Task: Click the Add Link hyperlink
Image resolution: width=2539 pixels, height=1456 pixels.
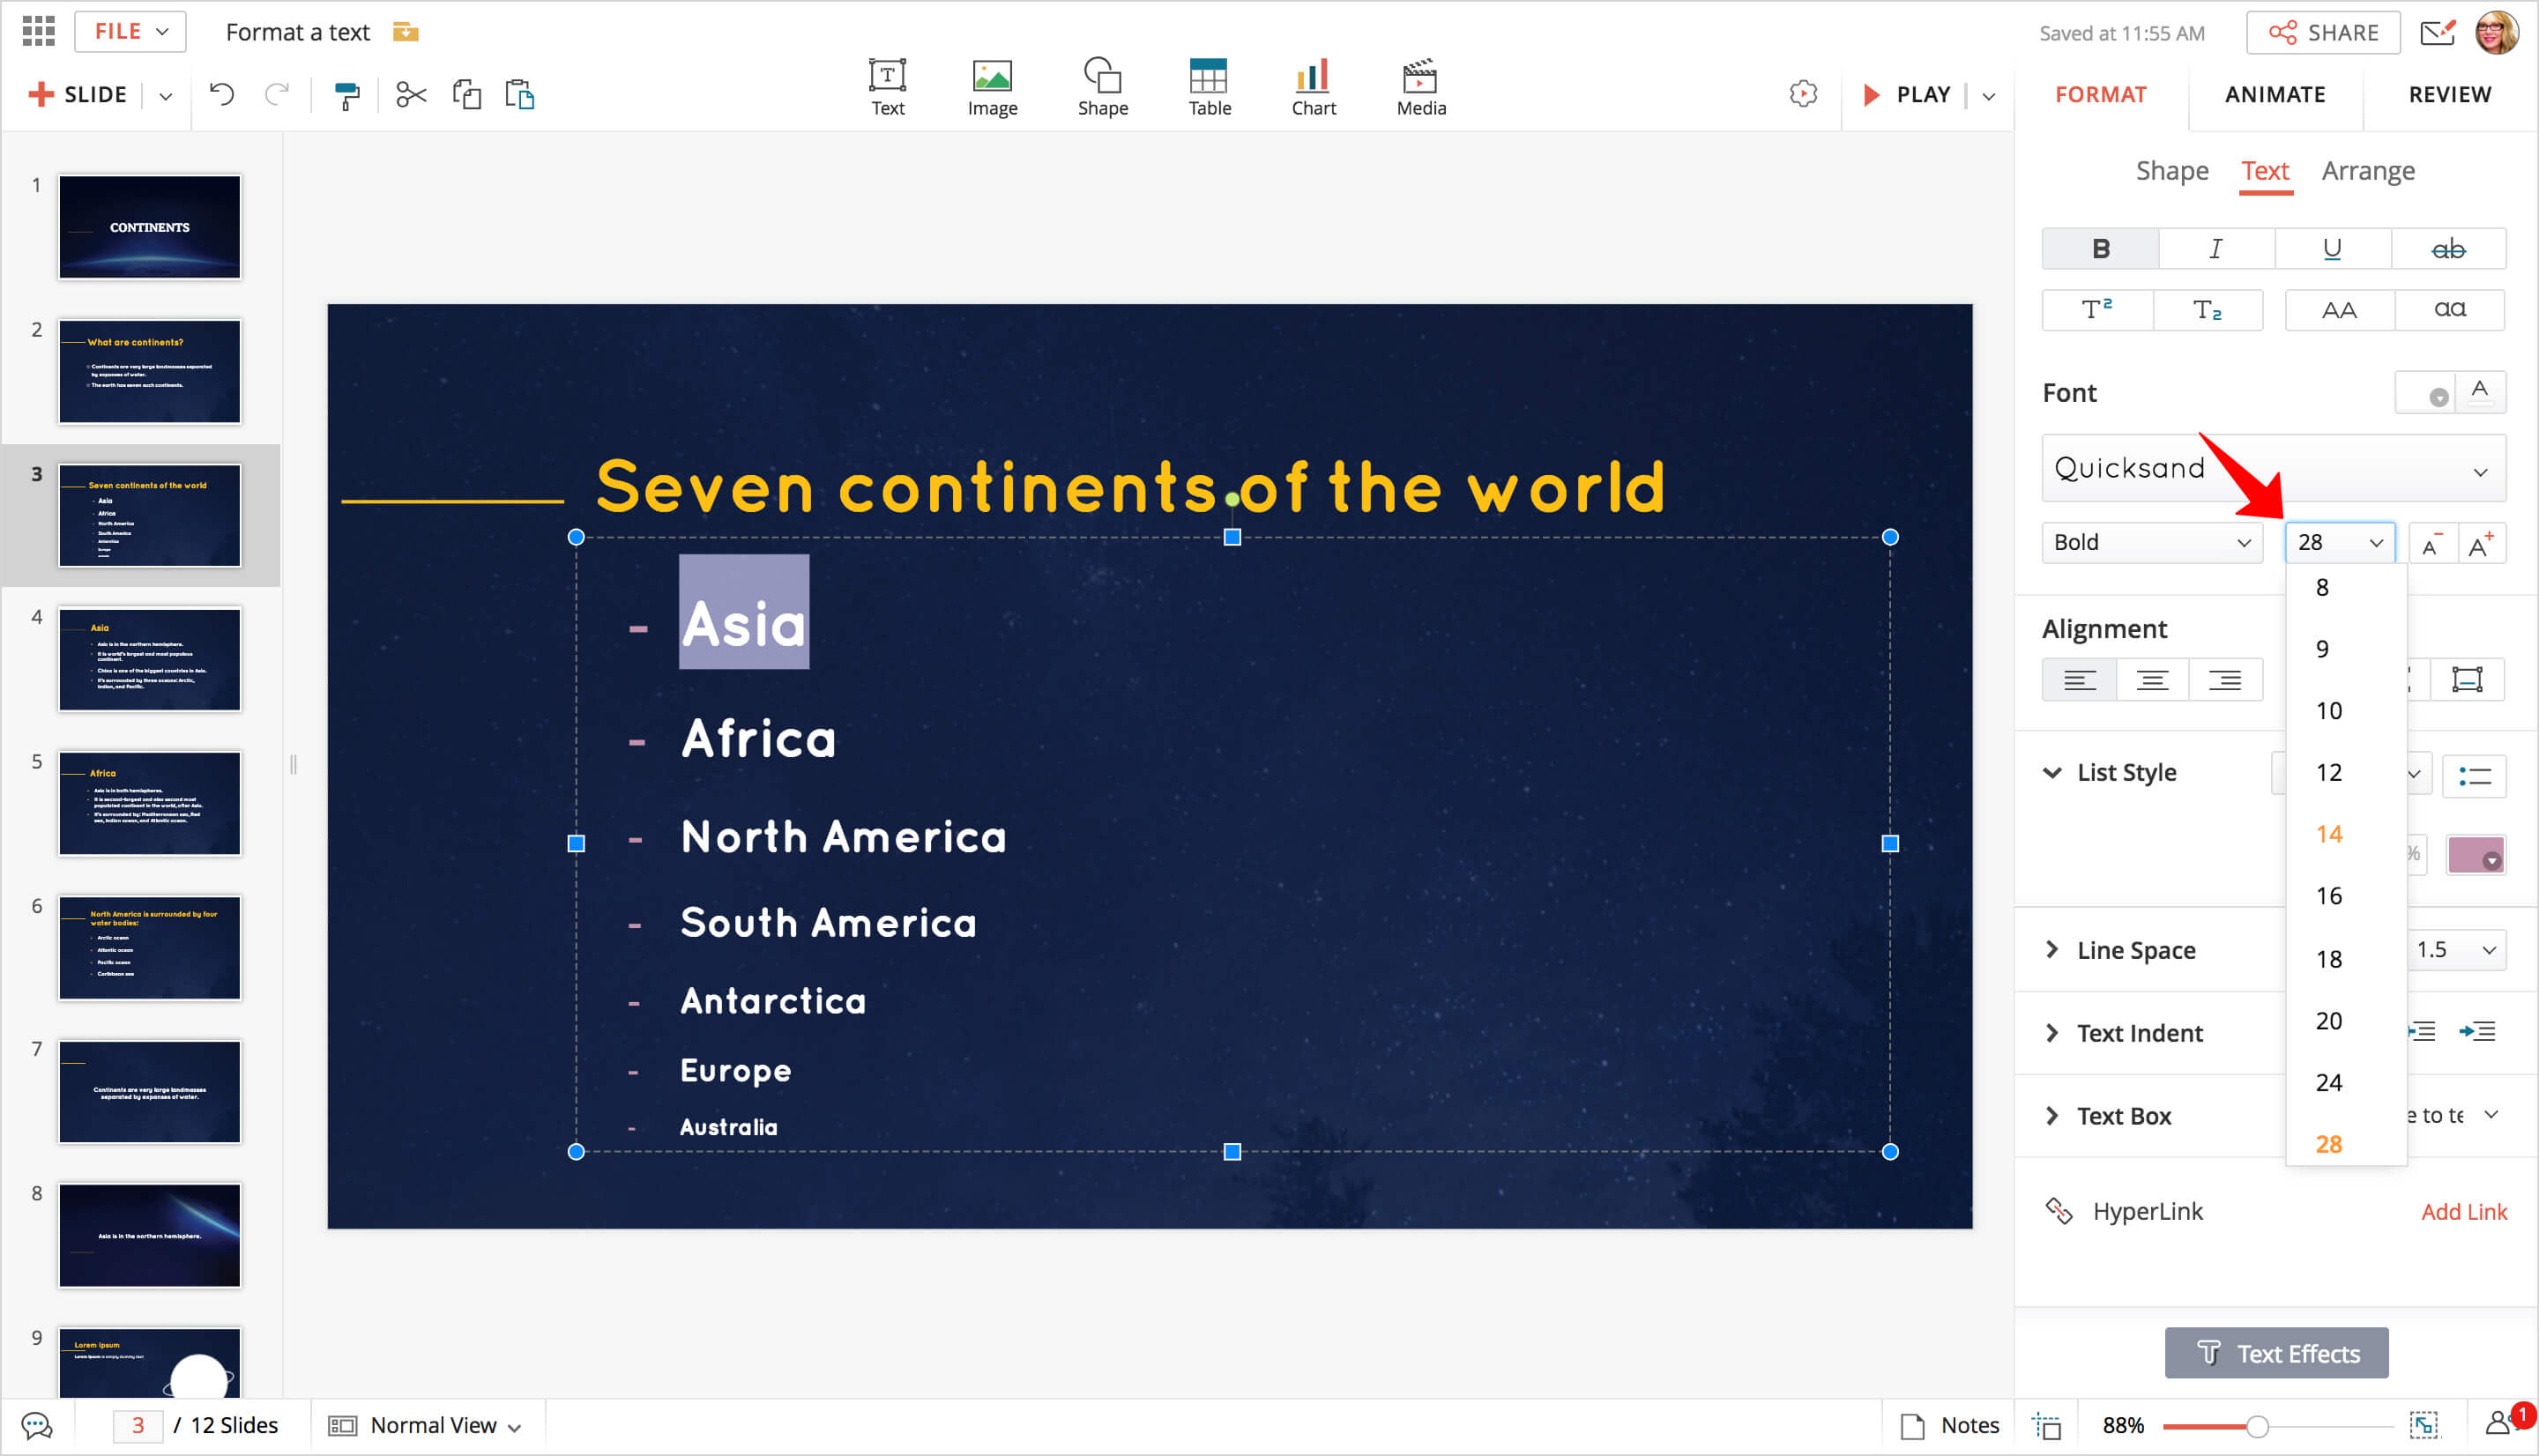Action: (2463, 1211)
